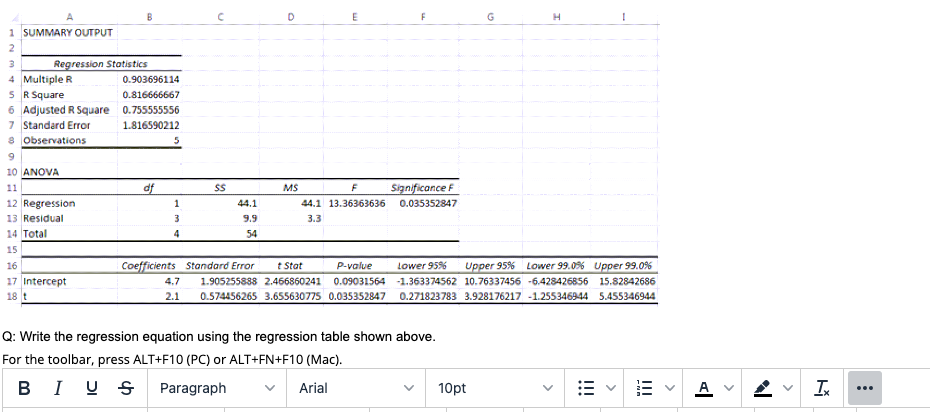Select the 'Regression' row label
The width and height of the screenshot is (930, 412).
[x=49, y=203]
